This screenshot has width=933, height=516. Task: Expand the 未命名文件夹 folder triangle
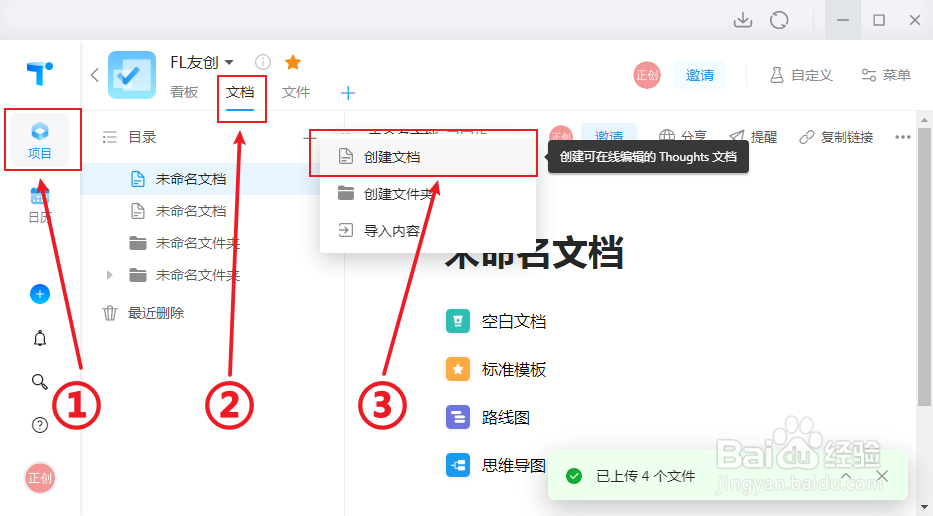[109, 275]
